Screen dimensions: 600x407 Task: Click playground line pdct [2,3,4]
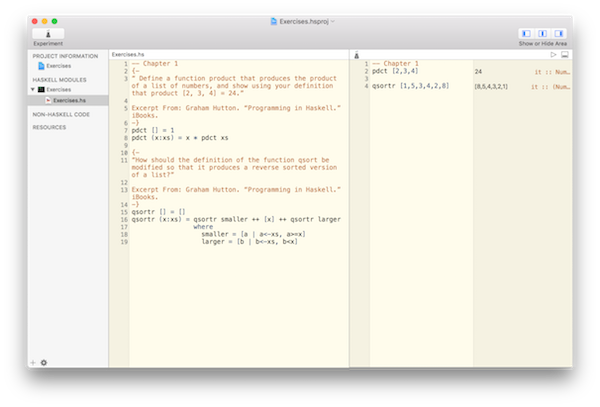click(x=395, y=71)
